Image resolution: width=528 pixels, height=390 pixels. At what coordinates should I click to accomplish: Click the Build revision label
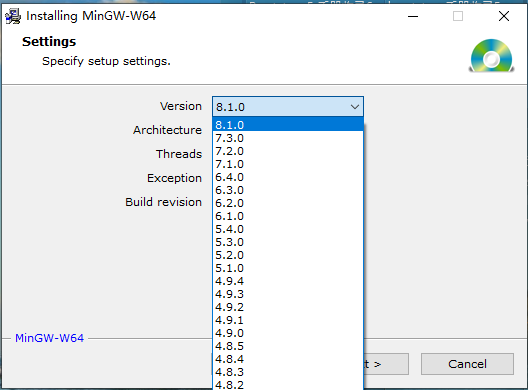point(163,202)
